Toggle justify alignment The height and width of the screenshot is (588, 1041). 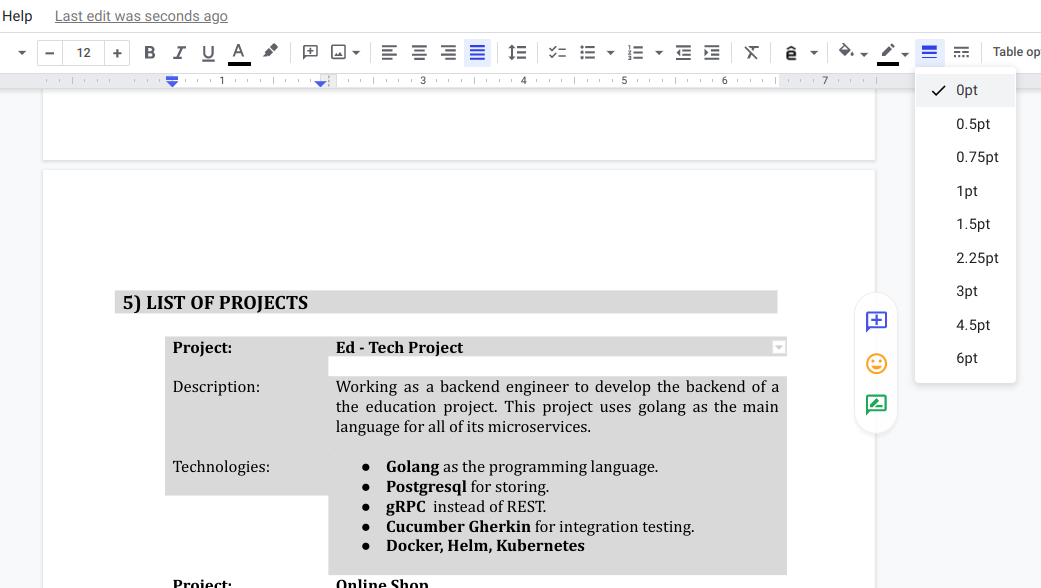(477, 52)
